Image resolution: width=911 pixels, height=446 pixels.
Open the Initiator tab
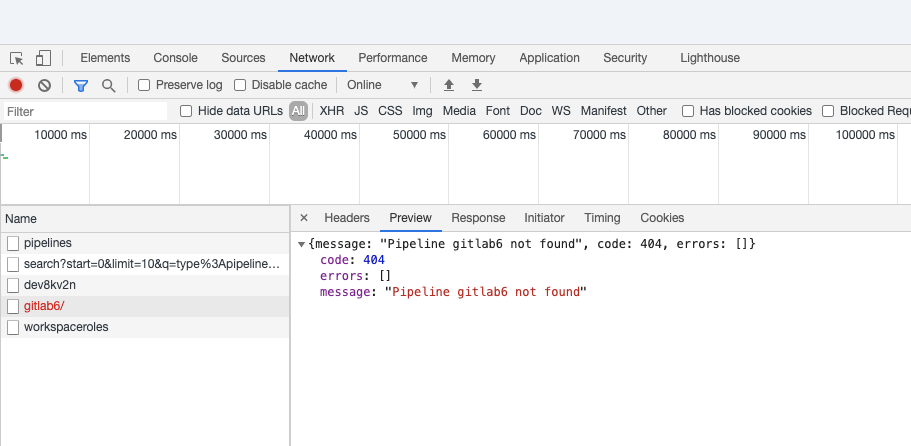544,218
